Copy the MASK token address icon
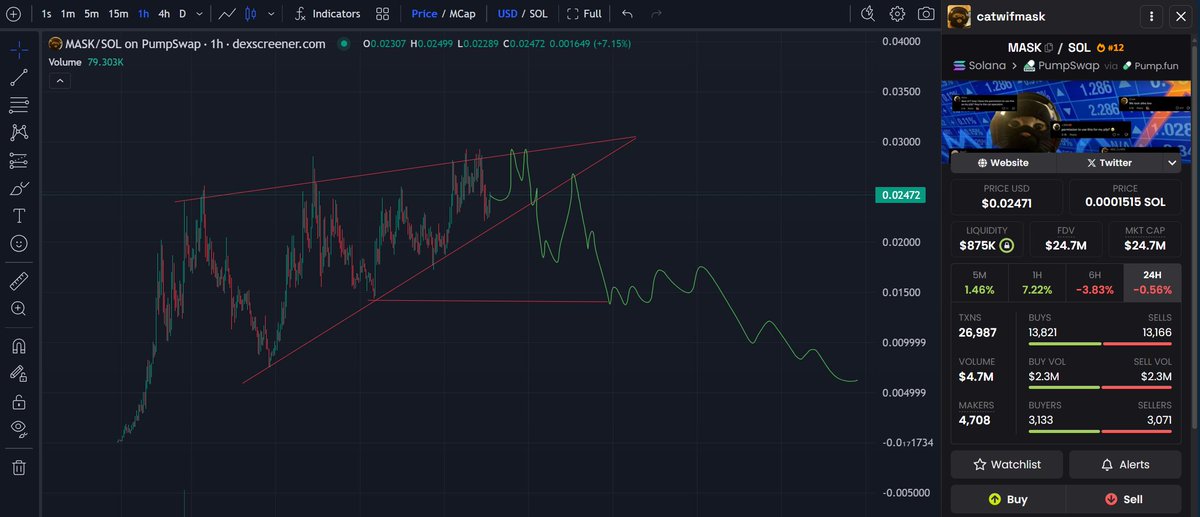The height and width of the screenshot is (517, 1200). tap(1049, 47)
